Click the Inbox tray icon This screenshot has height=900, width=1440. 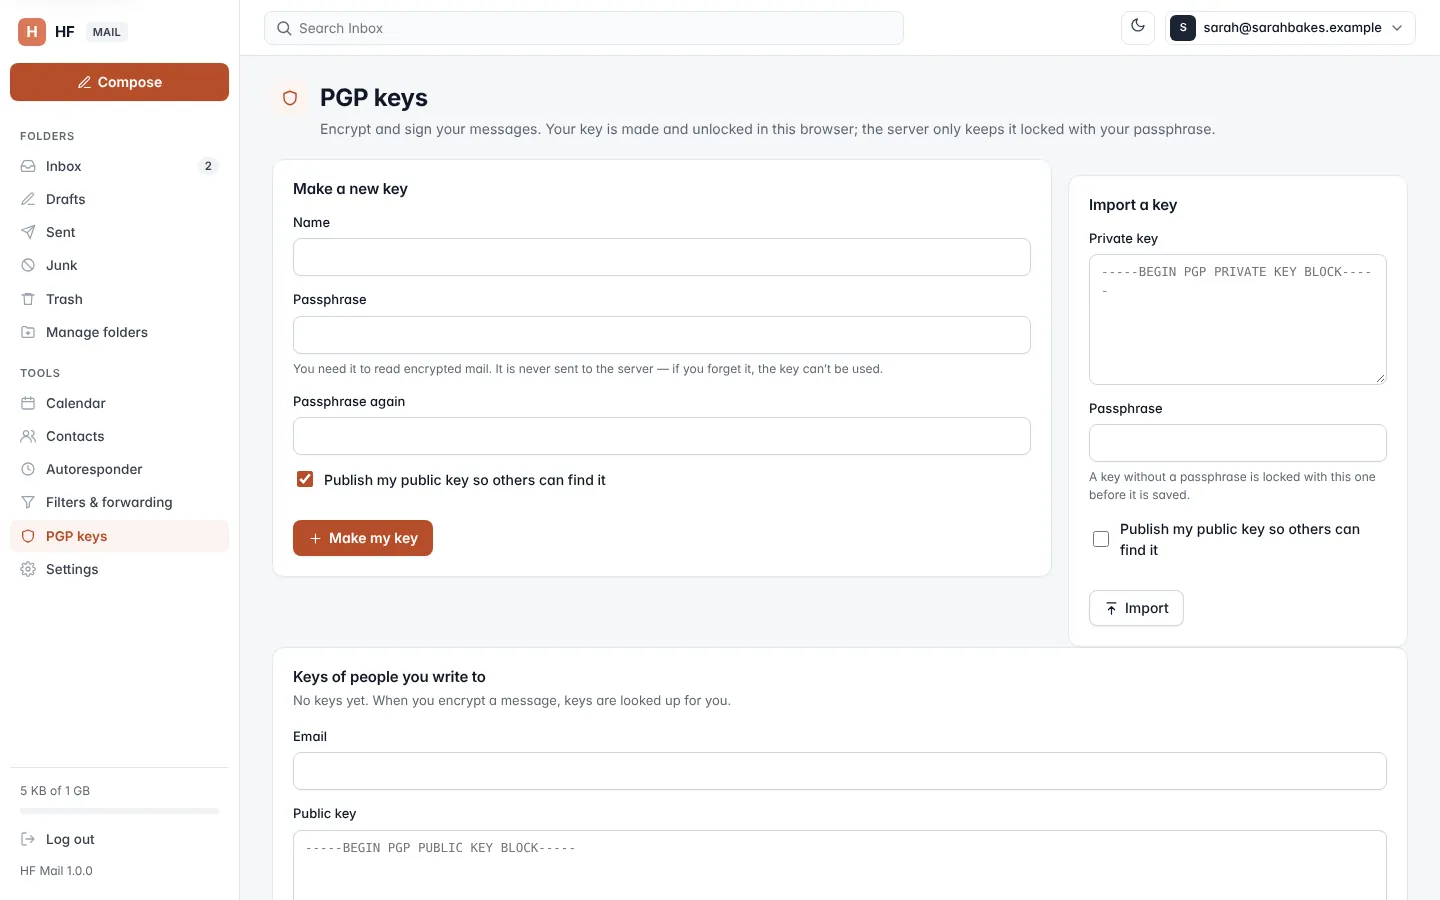click(x=28, y=166)
